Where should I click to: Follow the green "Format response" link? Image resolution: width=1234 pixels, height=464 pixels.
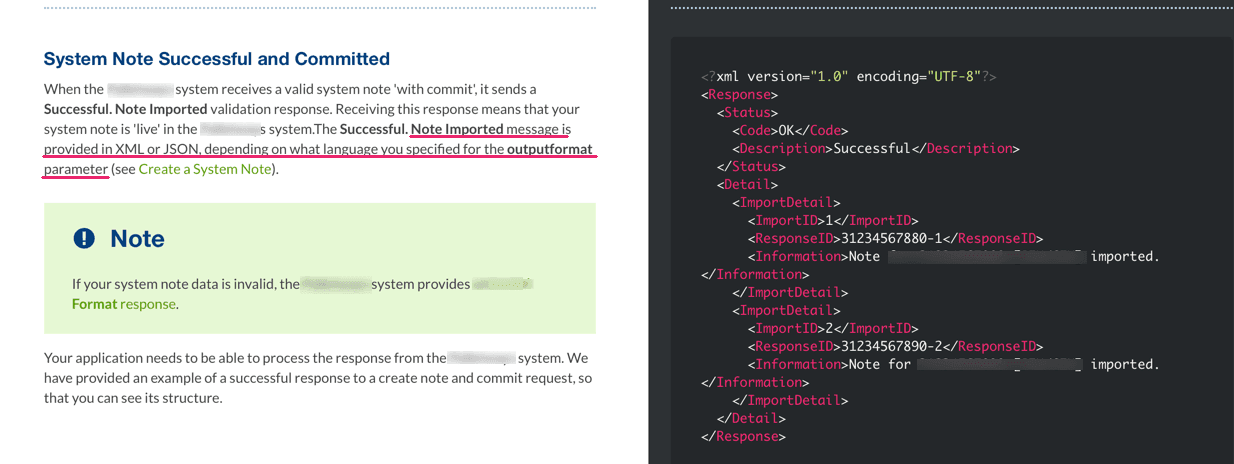124,304
